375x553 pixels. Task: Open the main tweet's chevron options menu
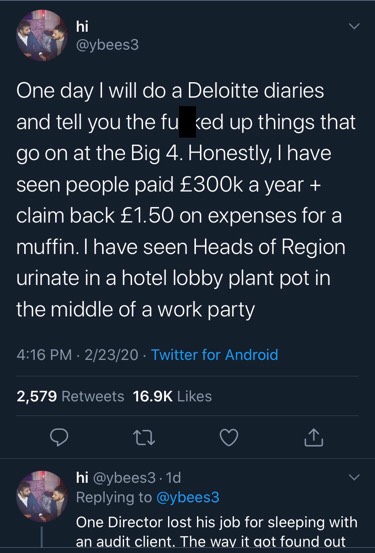pyautogui.click(x=353, y=26)
